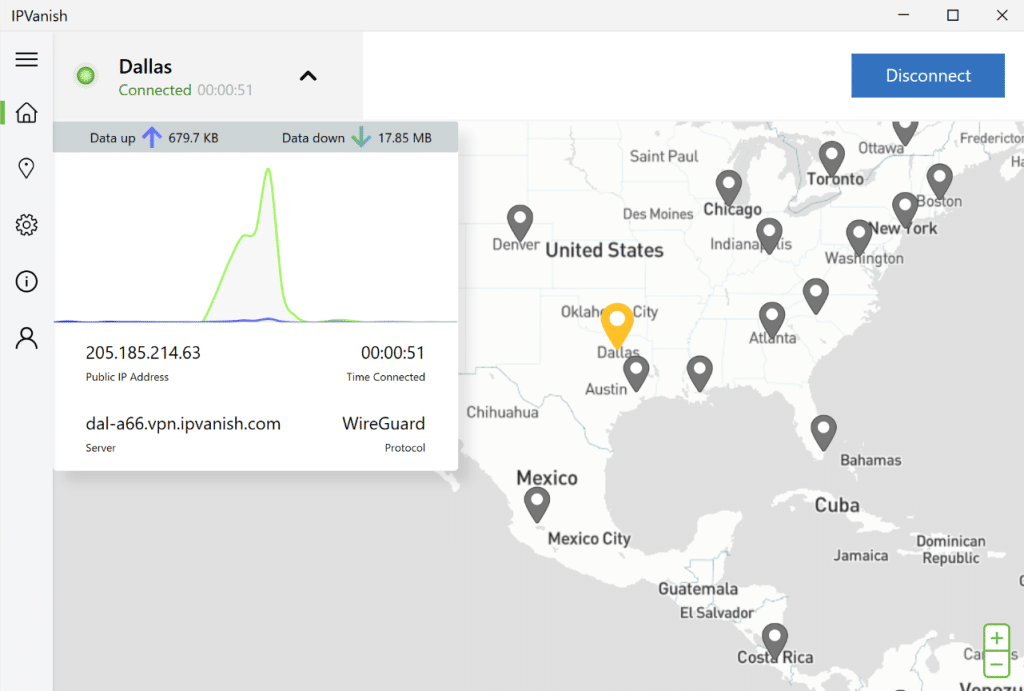This screenshot has width=1024, height=691.
Task: Click the Saint Paul map label
Action: pyautogui.click(x=664, y=156)
